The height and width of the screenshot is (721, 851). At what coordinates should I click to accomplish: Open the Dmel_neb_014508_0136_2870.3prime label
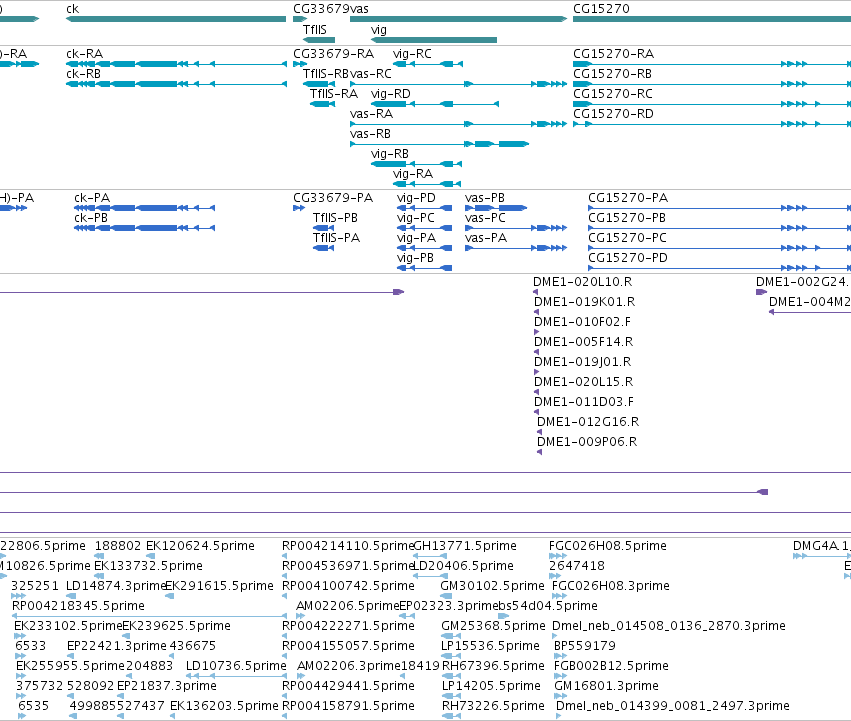pos(669,626)
